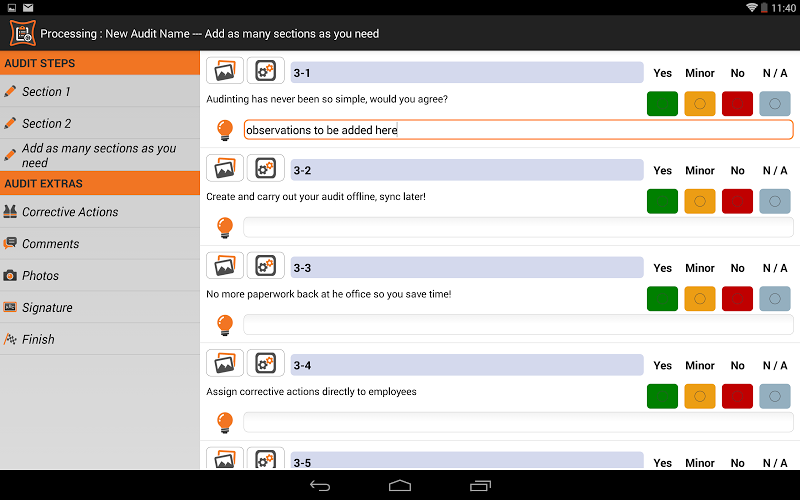The image size is (800, 500).
Task: Tap the Comments speech bubble icon
Action: (x=10, y=243)
